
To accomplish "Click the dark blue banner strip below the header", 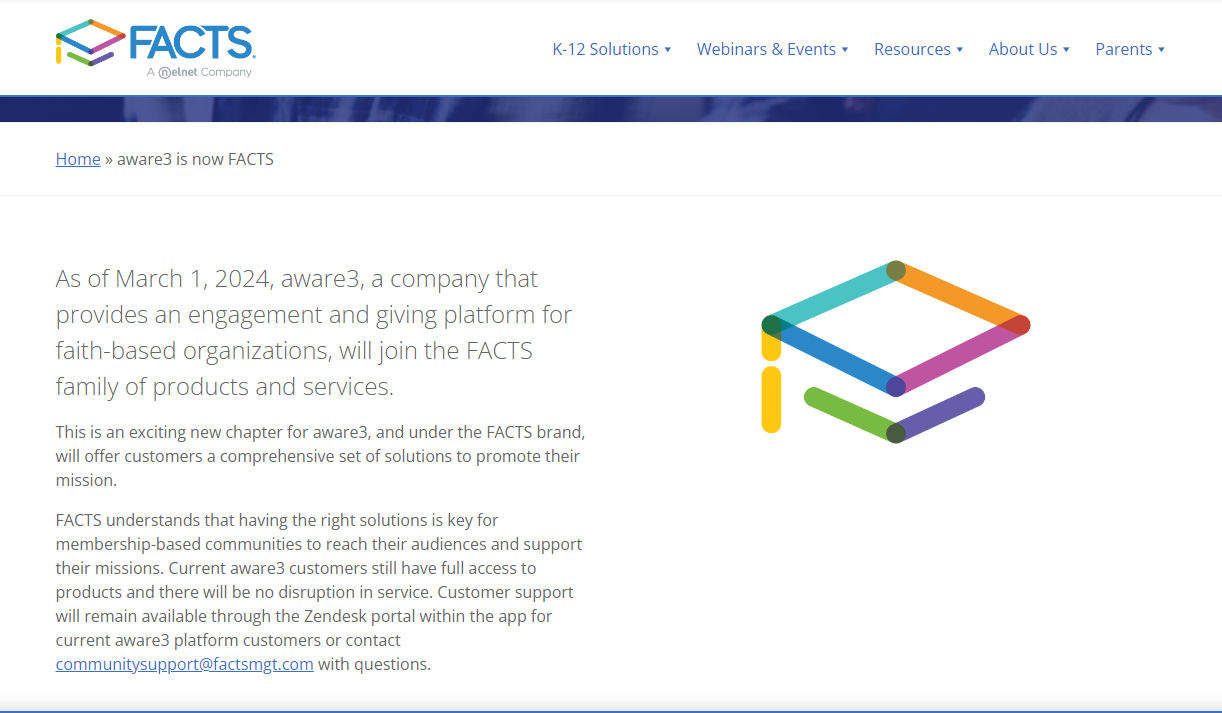I will 610,109.
